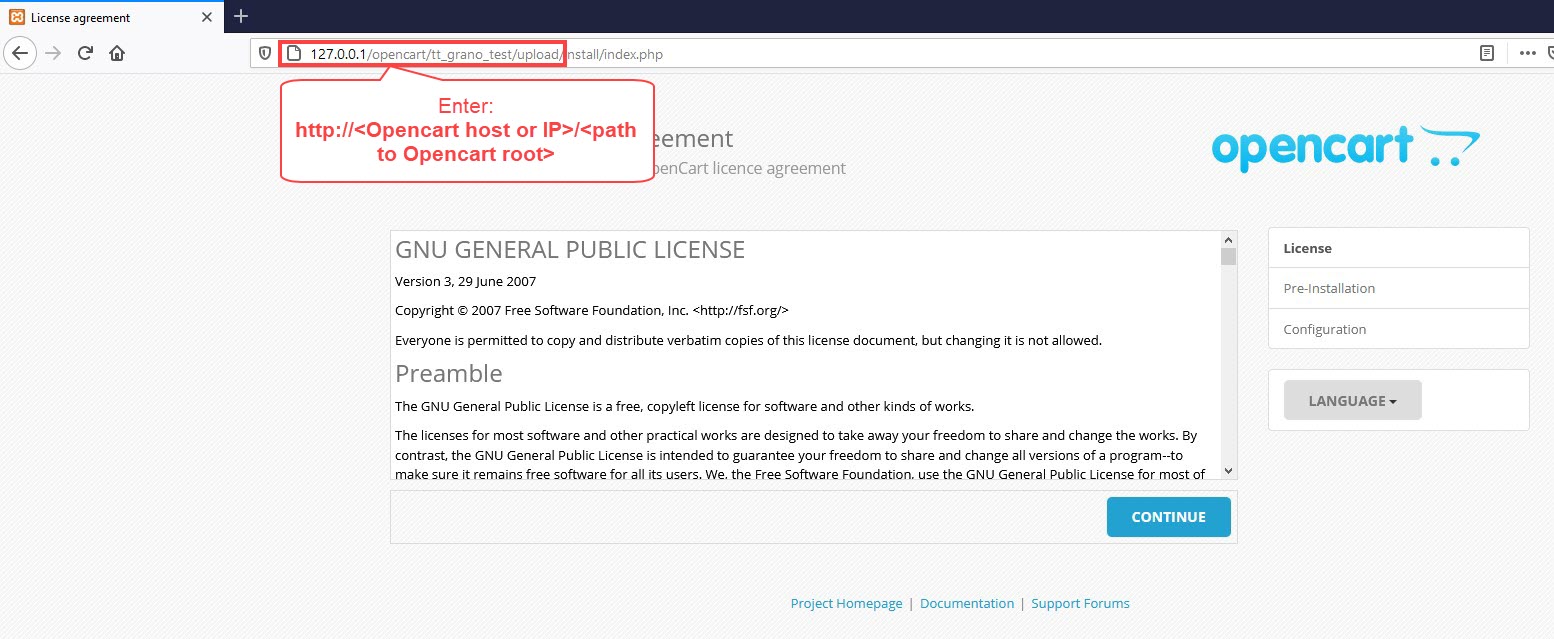Select the Configuration step
Screen dimensions: 1554x639
(1398, 329)
